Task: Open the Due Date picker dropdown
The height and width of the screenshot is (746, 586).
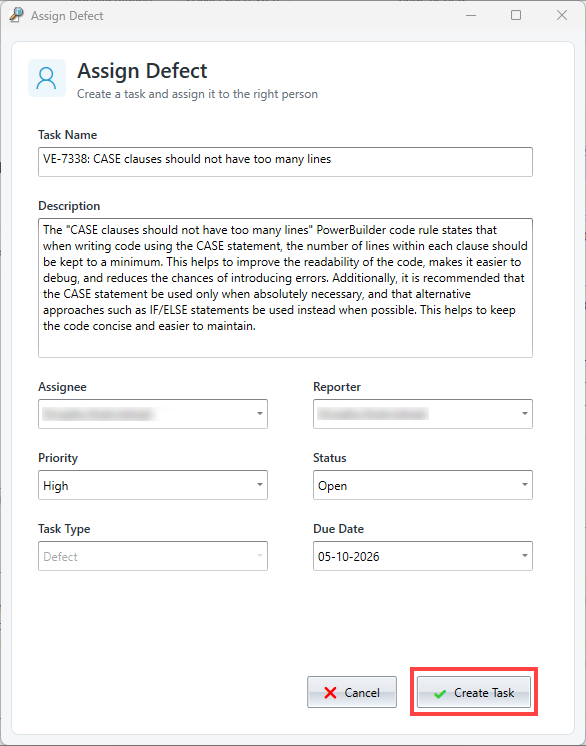Action: [x=422, y=556]
